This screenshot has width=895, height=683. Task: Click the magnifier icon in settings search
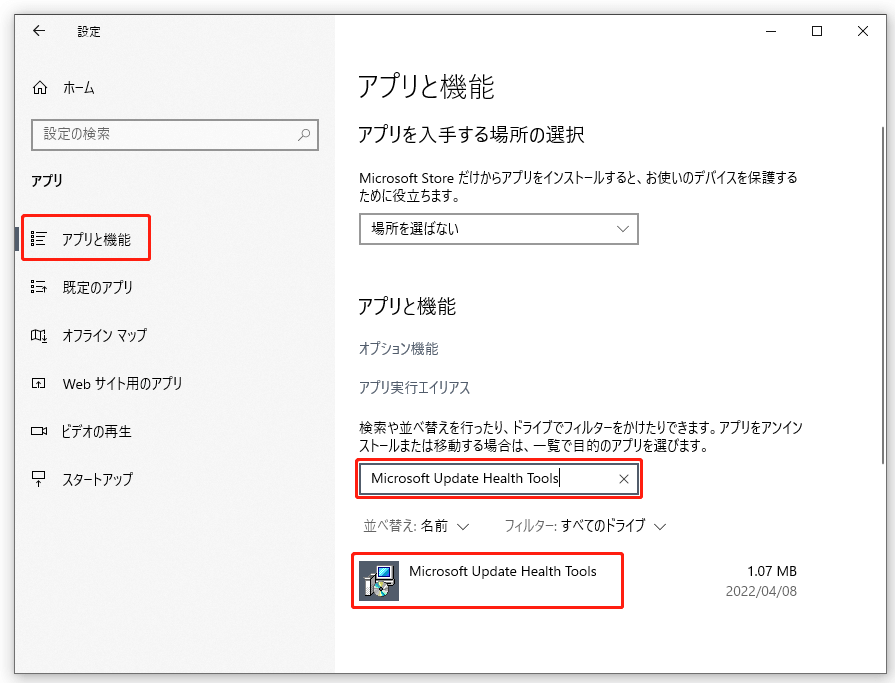coord(304,135)
